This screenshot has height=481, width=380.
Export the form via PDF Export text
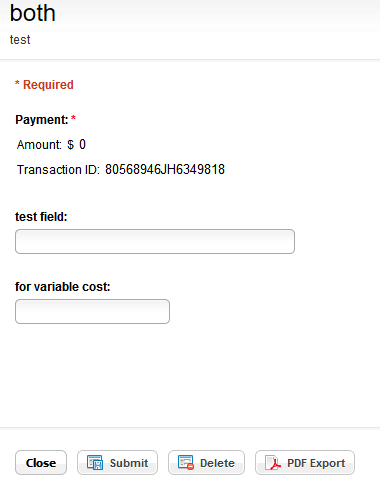316,463
